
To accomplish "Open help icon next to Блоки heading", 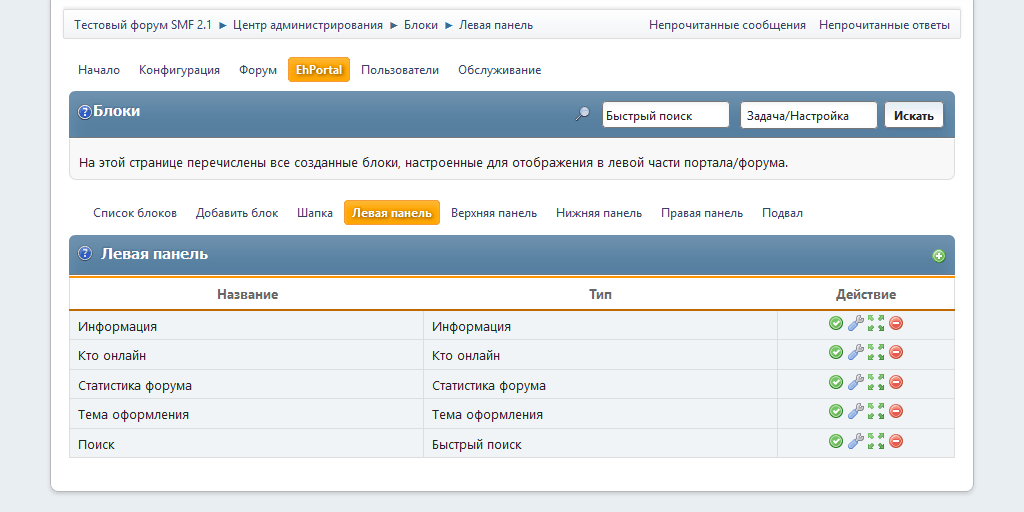I will (x=85, y=112).
